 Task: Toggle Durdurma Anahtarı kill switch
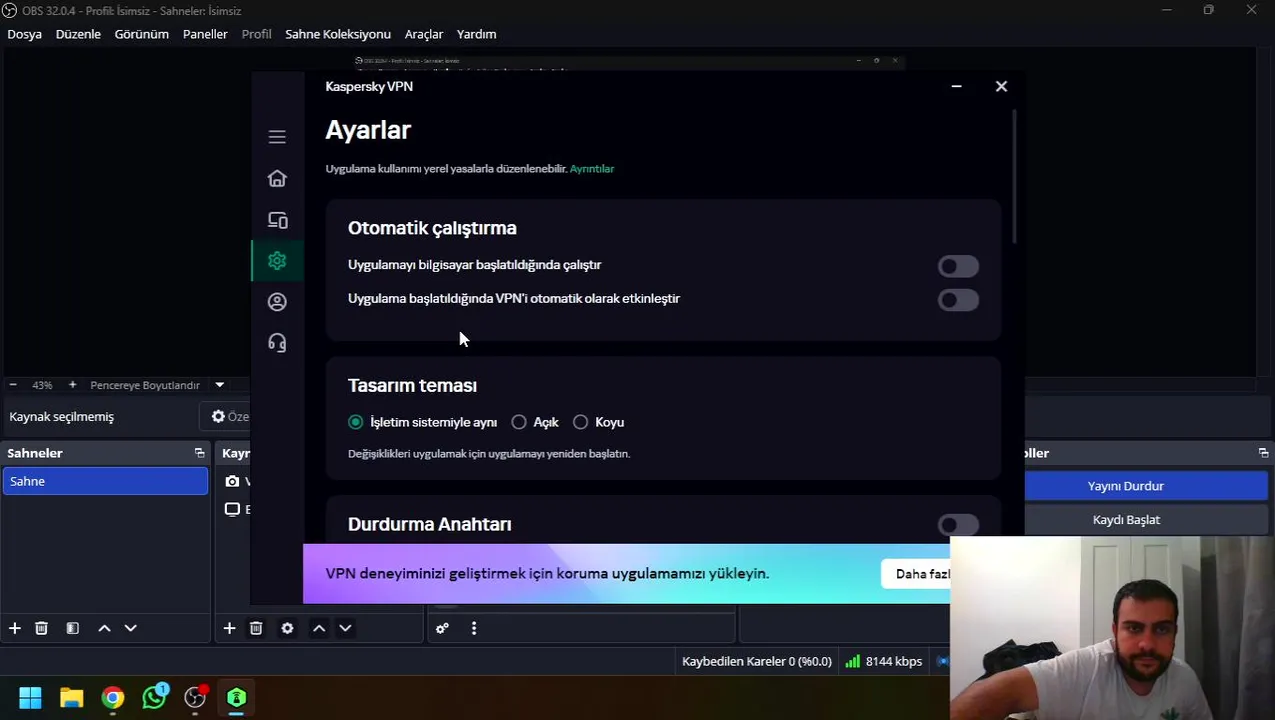pyautogui.click(x=958, y=525)
